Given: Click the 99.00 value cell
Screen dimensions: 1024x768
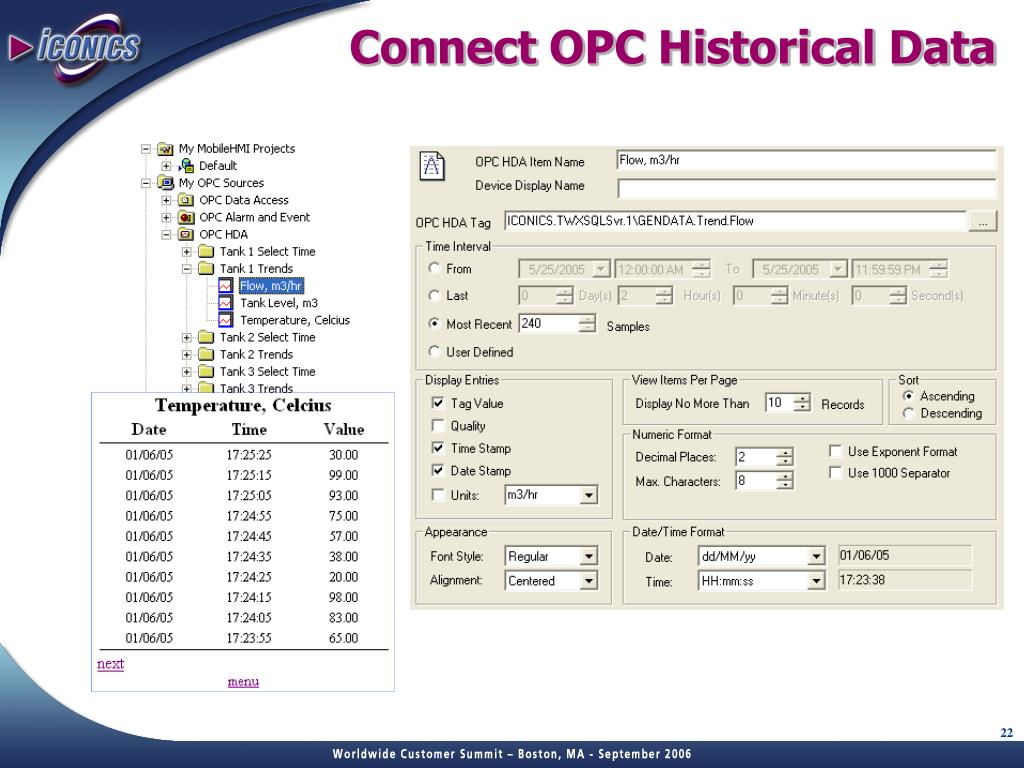Looking at the screenshot, I should (344, 475).
